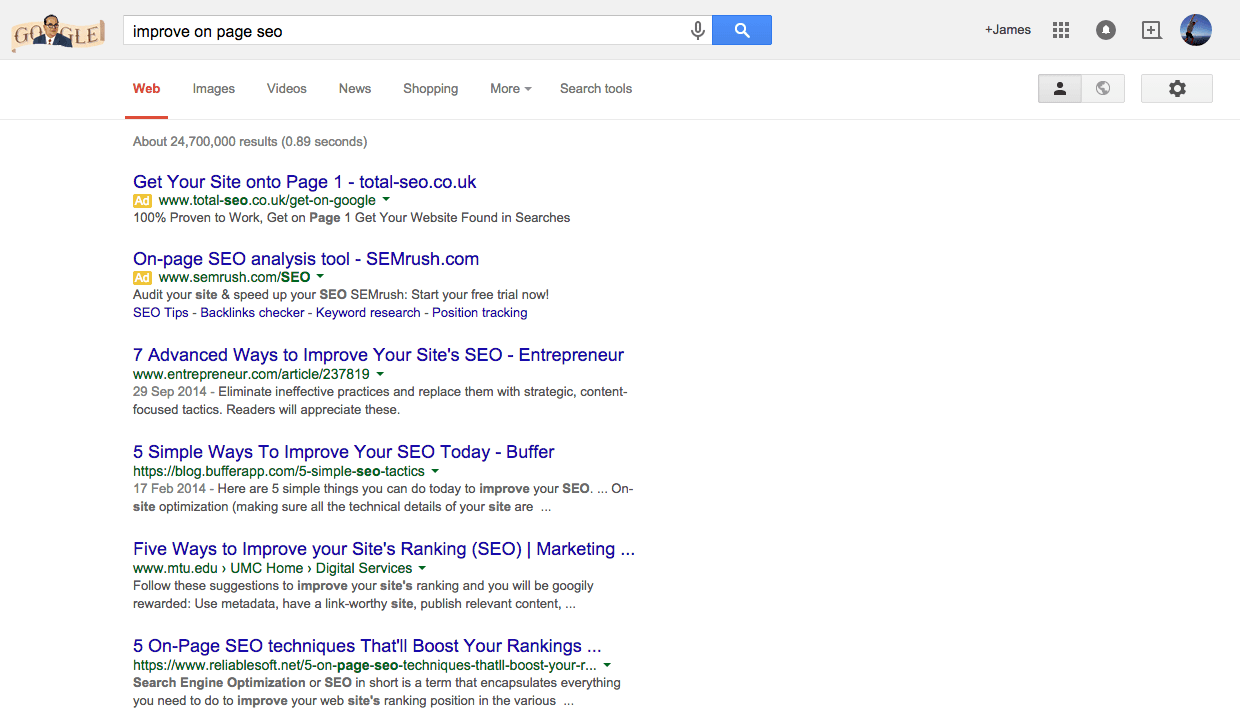Click the Ad badge beside total-seo URL
This screenshot has height=711, width=1240.
point(142,200)
